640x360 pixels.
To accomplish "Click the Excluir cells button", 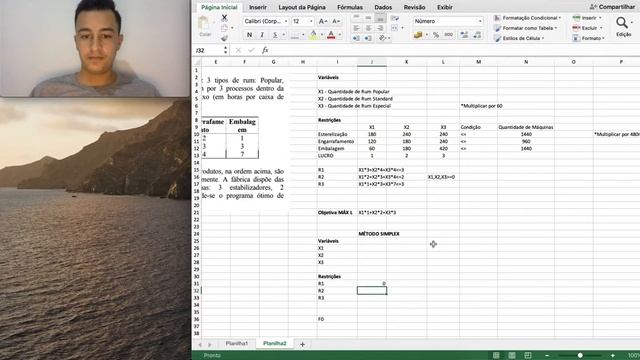I will pyautogui.click(x=588, y=28).
